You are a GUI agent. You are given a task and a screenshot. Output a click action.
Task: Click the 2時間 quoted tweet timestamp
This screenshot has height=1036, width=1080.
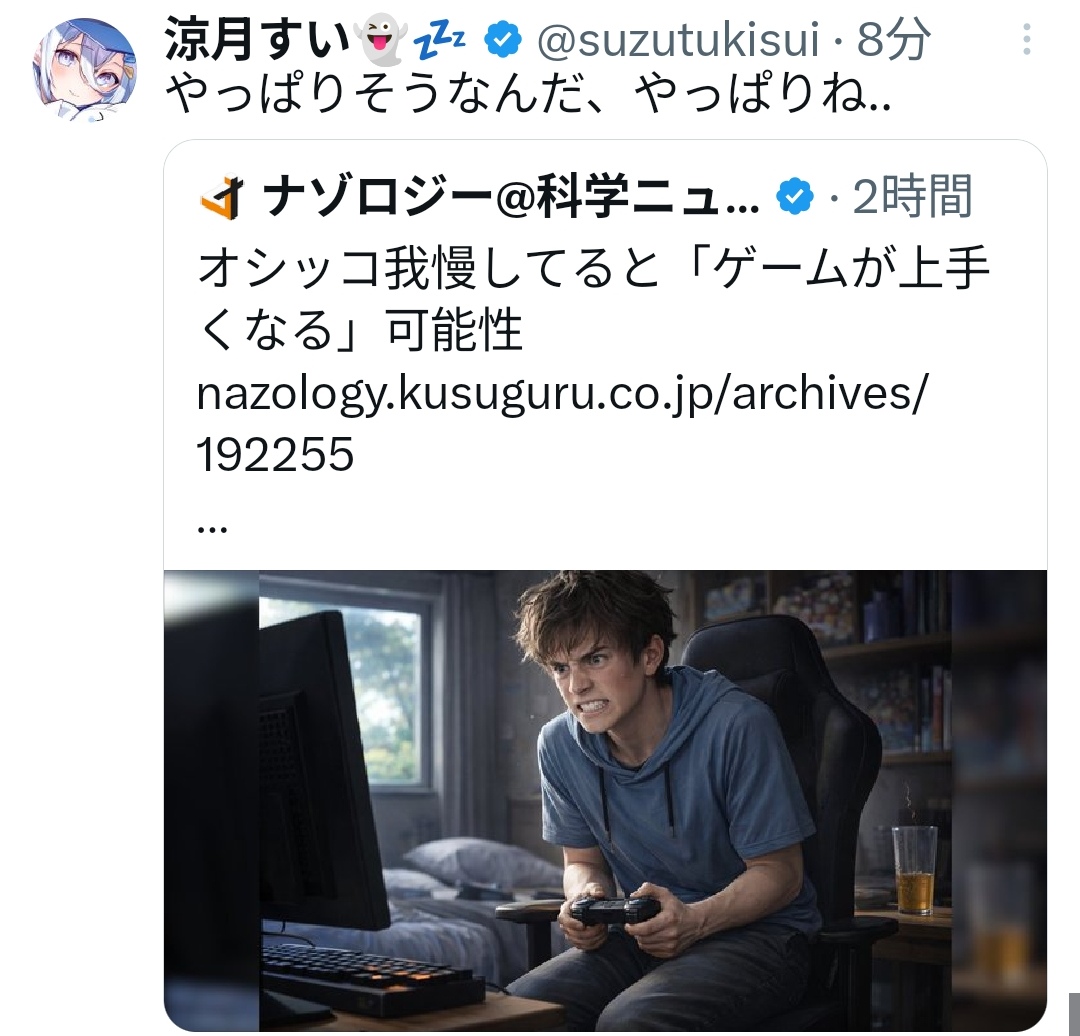pos(913,196)
